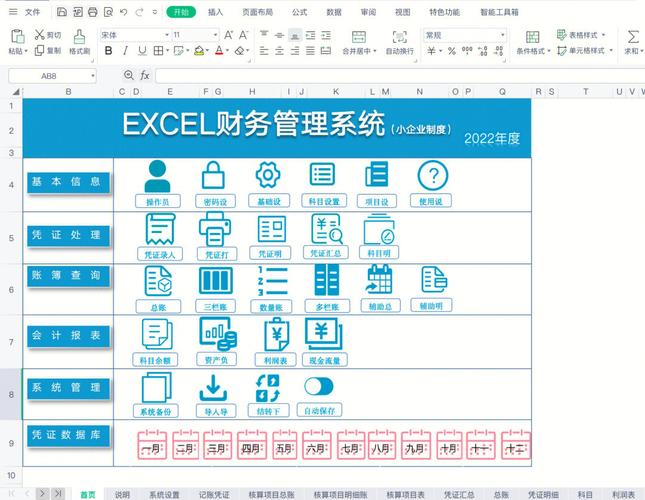Expand the 合并居中 merge dropdown
This screenshot has height=500, width=645.
point(375,51)
